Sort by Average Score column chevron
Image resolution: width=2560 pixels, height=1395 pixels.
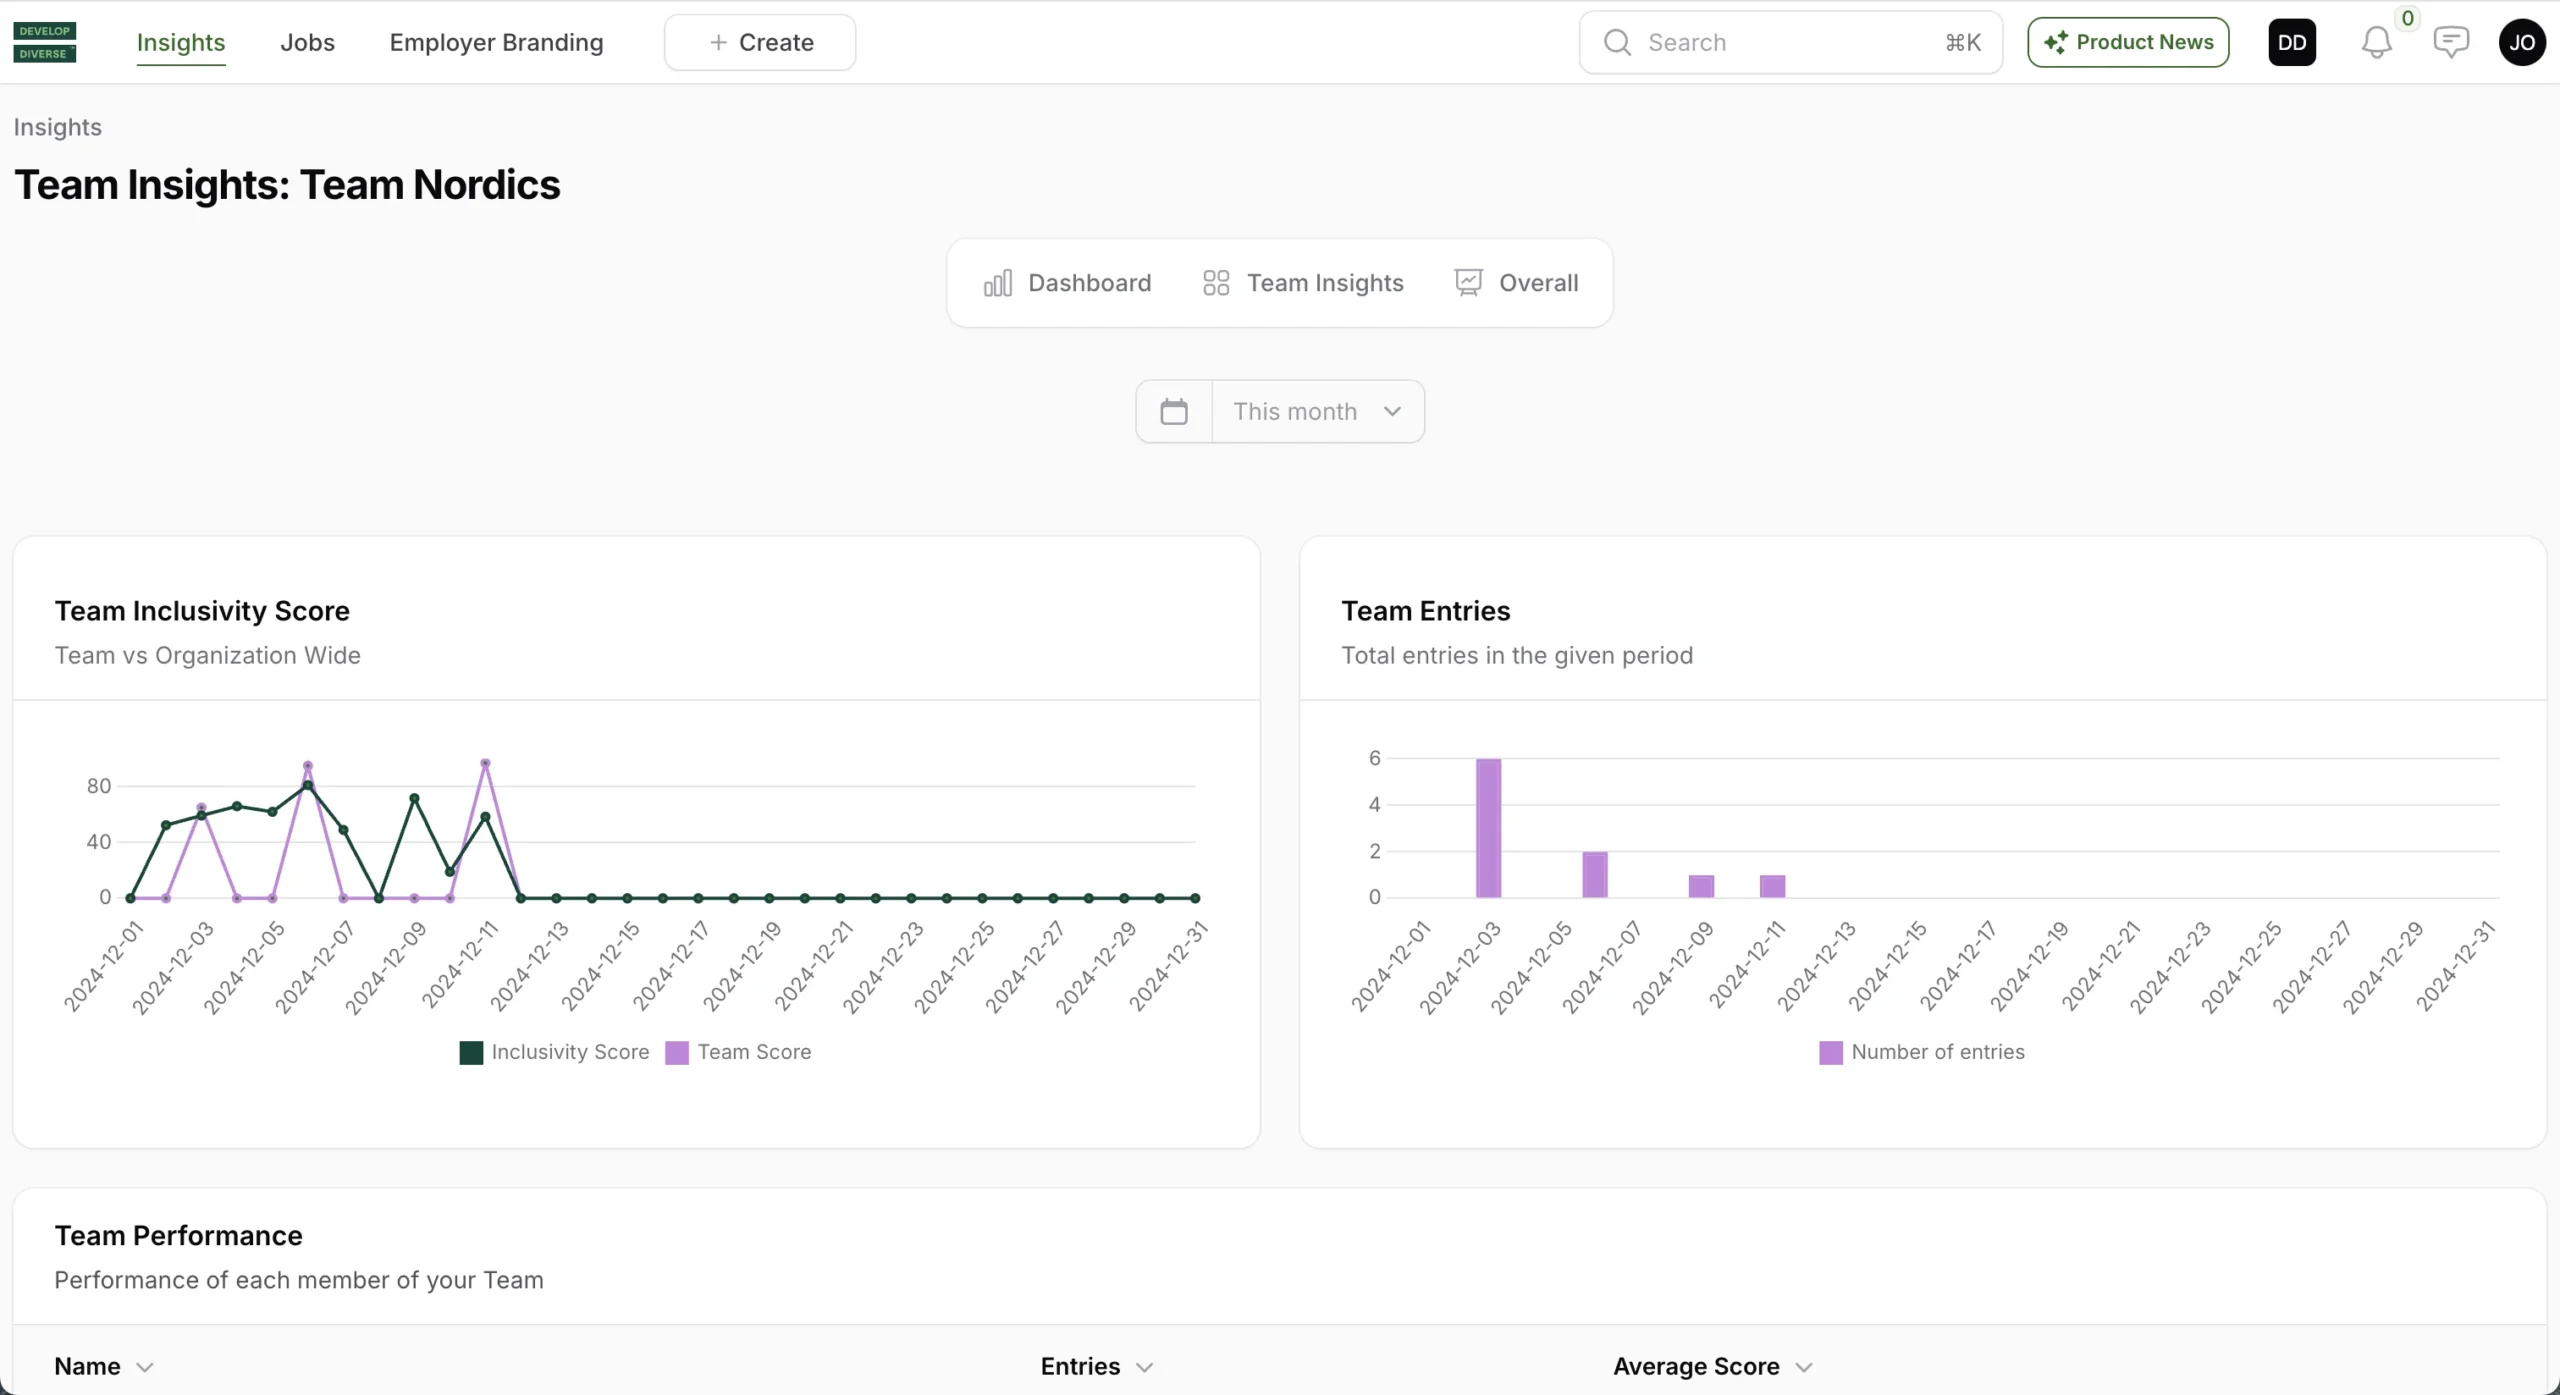click(1803, 1367)
